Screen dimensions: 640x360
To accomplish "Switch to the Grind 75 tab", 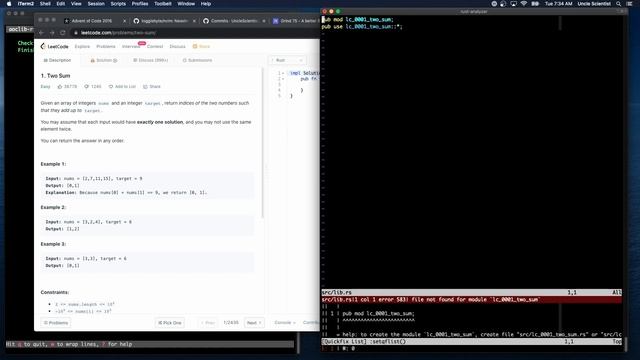I will (296, 21).
